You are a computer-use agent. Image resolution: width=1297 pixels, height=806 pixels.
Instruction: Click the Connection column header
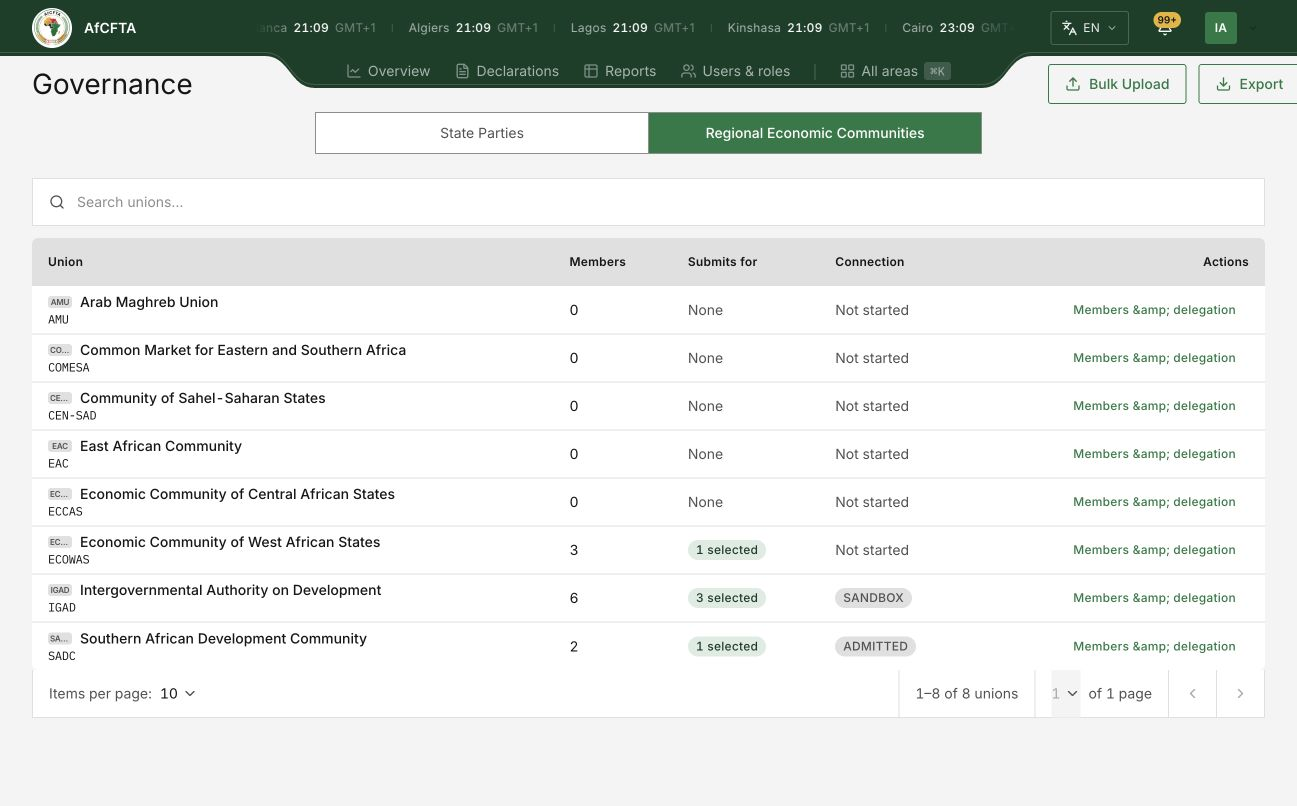pyautogui.click(x=869, y=262)
